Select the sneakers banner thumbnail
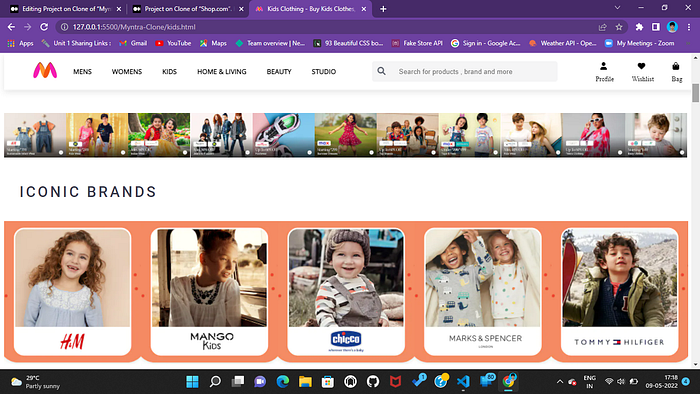 [283, 135]
